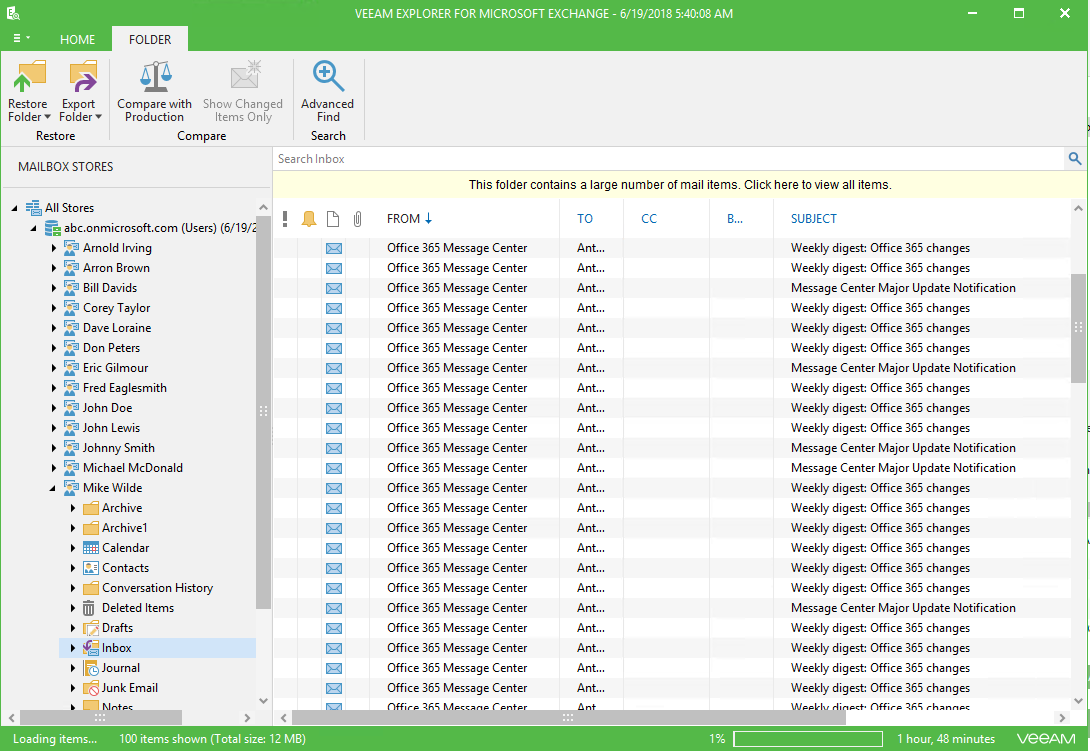Click the large-folder notice to view all items
Viewport: 1090px width, 751px height.
coord(680,185)
